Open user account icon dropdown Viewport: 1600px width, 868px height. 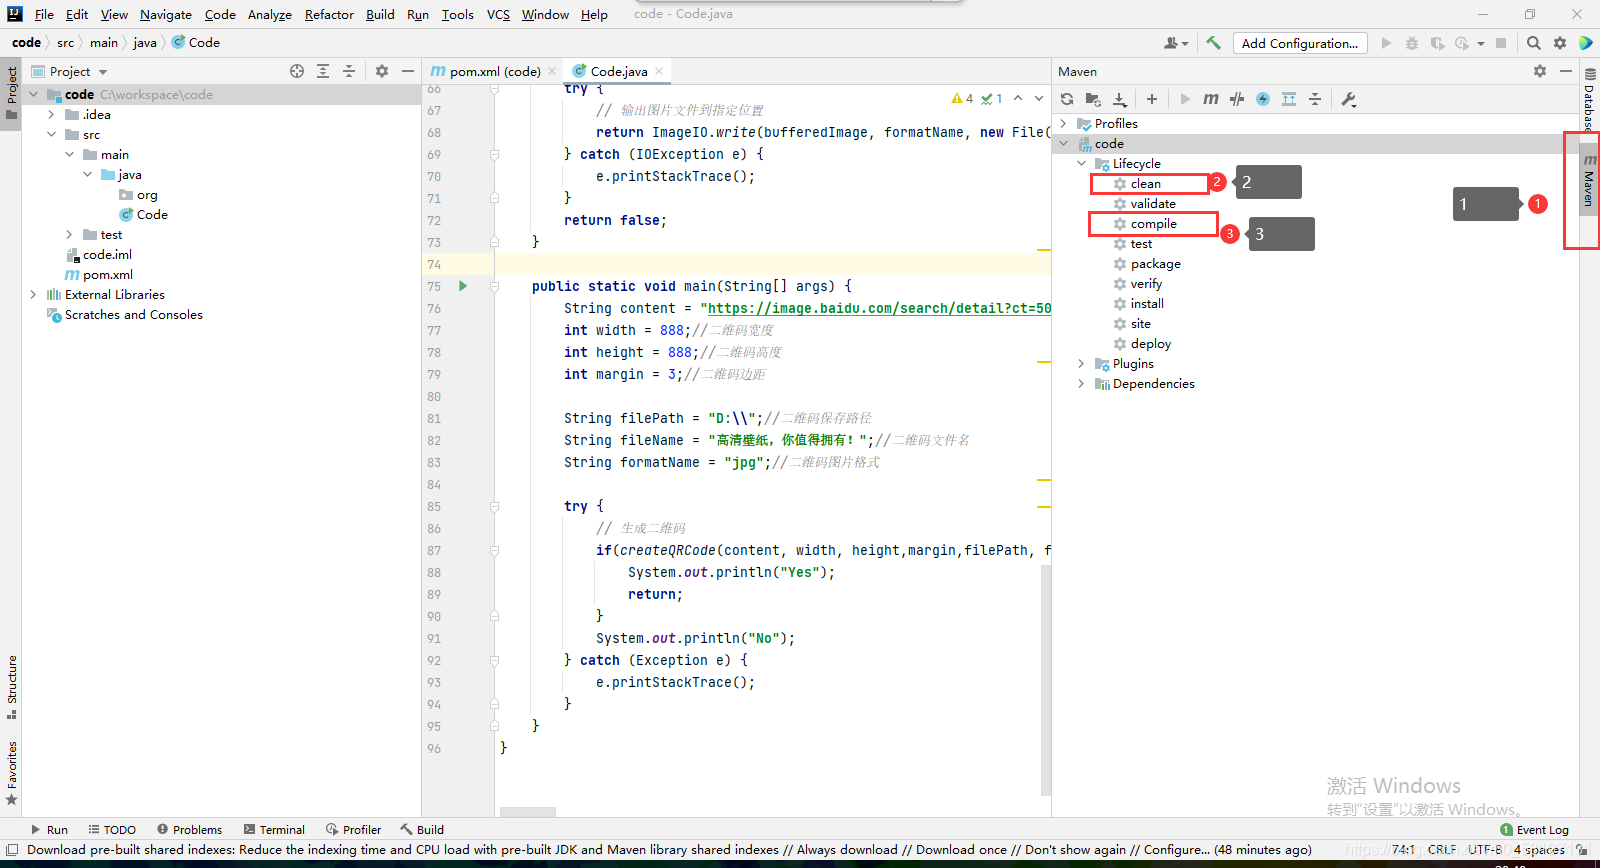1176,43
